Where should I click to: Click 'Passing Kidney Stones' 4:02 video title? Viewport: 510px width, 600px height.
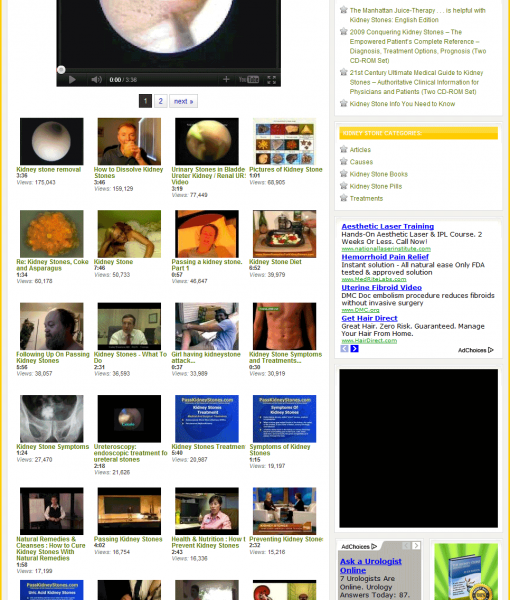coord(128,539)
